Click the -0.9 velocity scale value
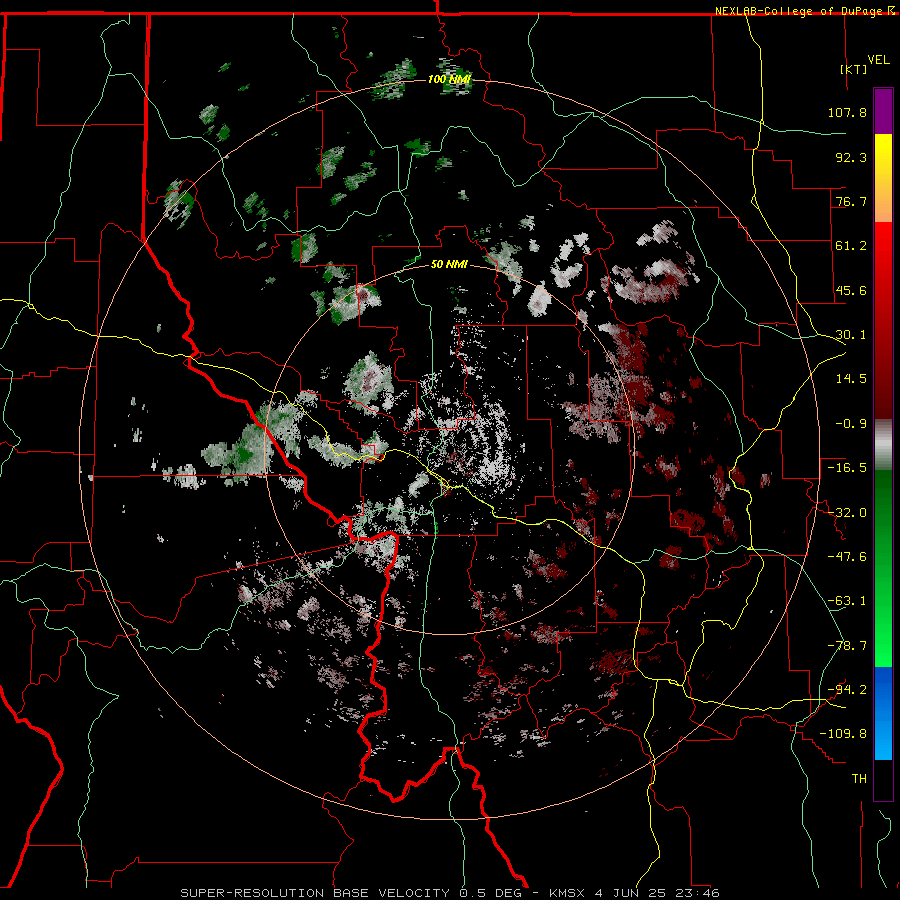 pyautogui.click(x=851, y=424)
